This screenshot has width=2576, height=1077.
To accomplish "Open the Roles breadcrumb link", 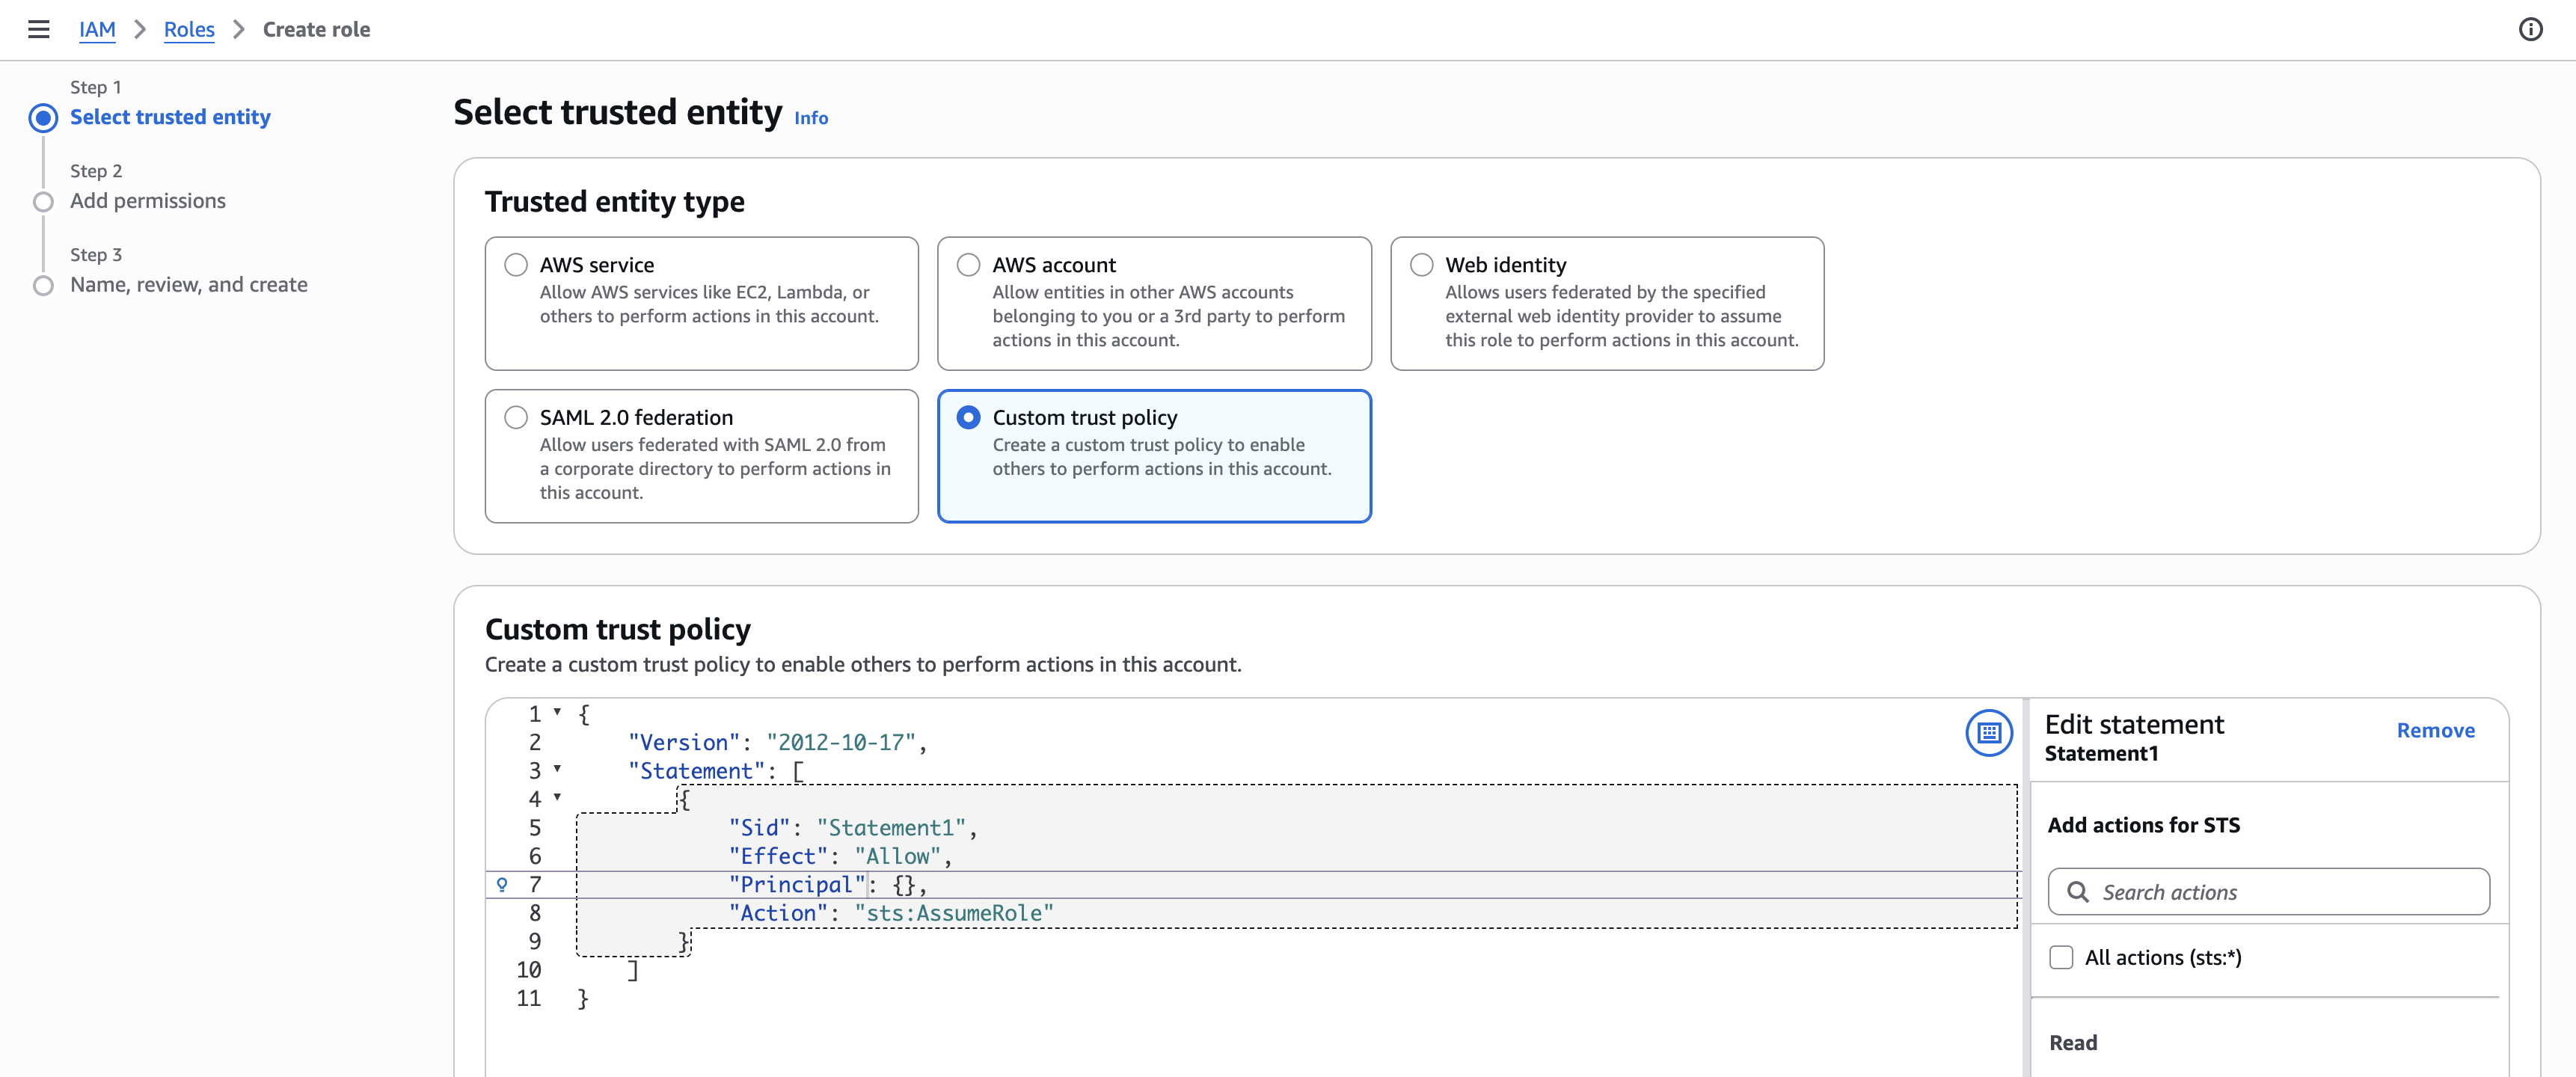I will 189,29.
